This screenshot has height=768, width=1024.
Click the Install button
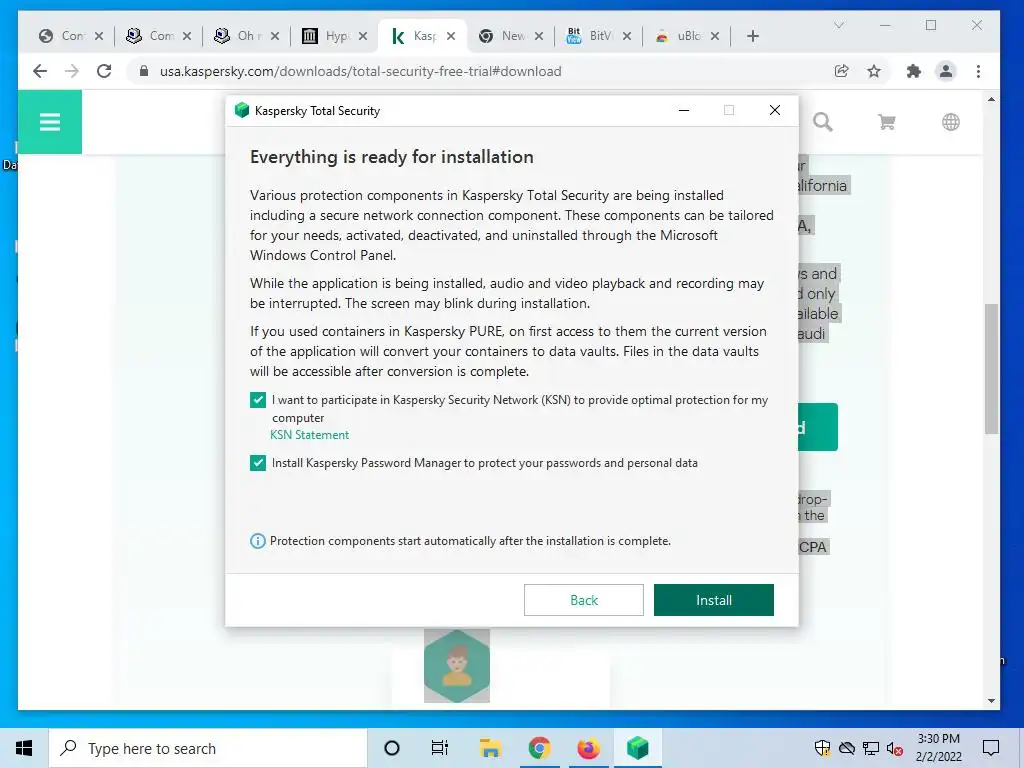pyautogui.click(x=713, y=600)
